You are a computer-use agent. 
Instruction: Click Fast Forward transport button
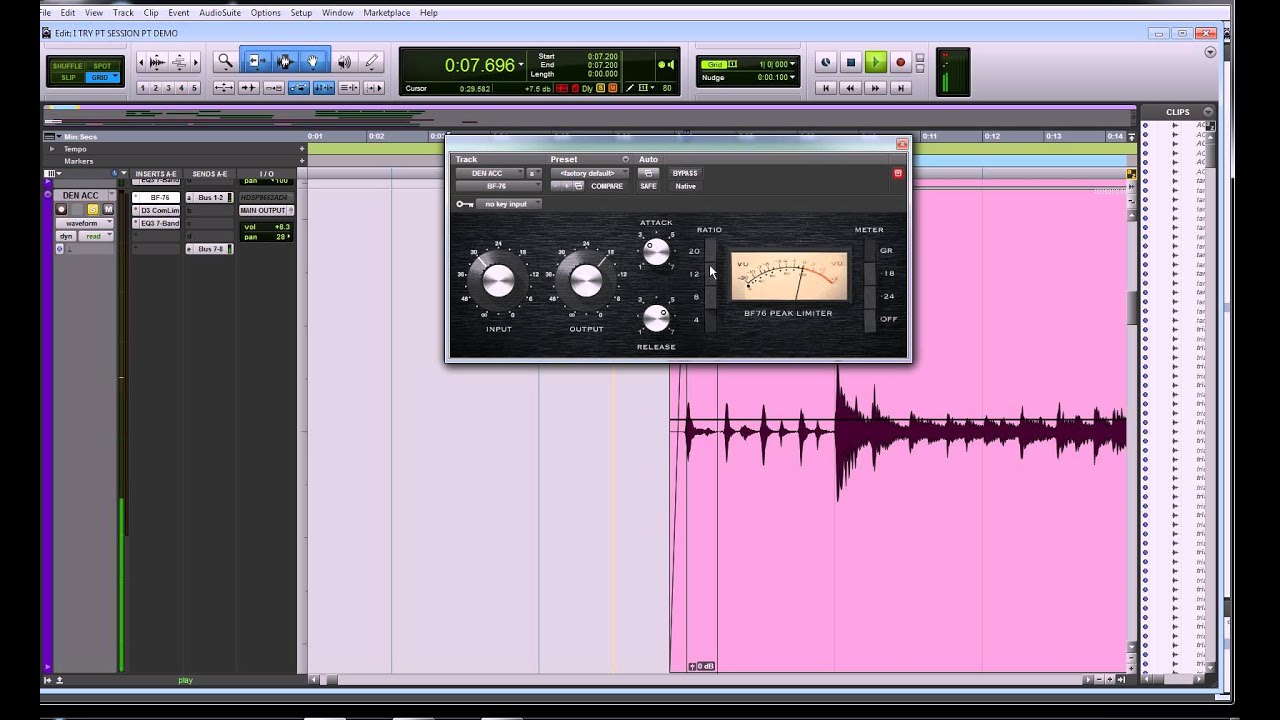876,88
